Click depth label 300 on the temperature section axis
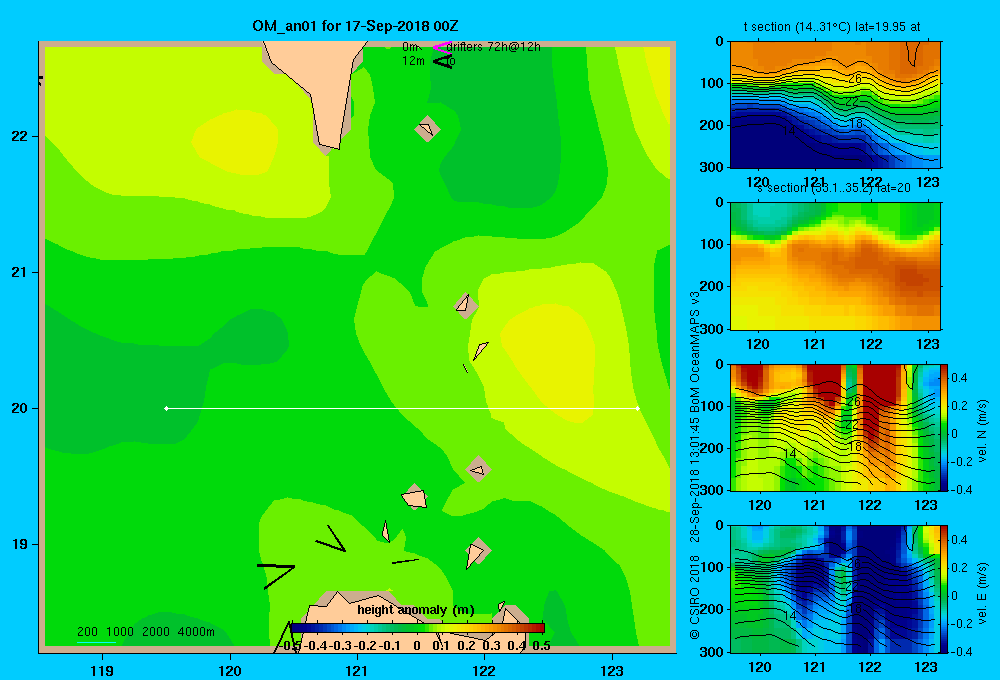The height and width of the screenshot is (680, 1000). point(712,167)
